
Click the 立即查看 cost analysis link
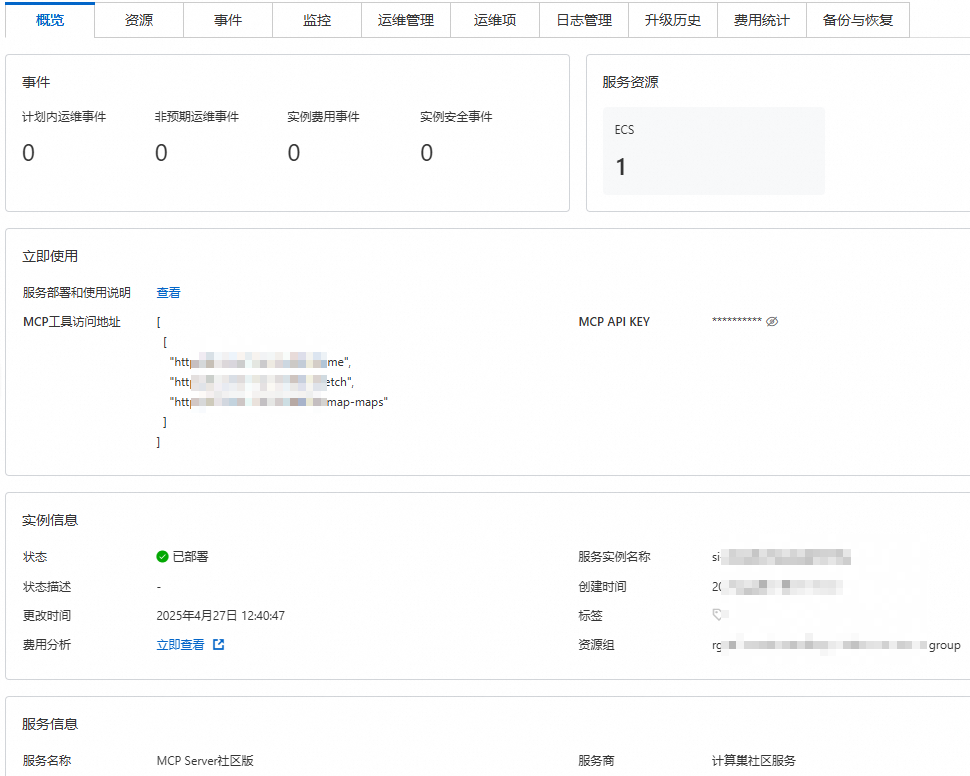[180, 645]
